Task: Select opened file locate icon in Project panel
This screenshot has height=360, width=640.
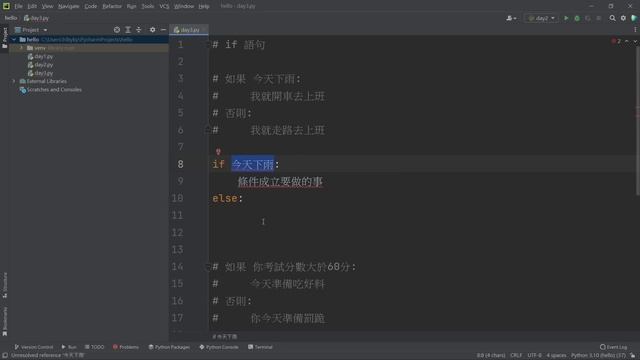Action: click(117, 30)
